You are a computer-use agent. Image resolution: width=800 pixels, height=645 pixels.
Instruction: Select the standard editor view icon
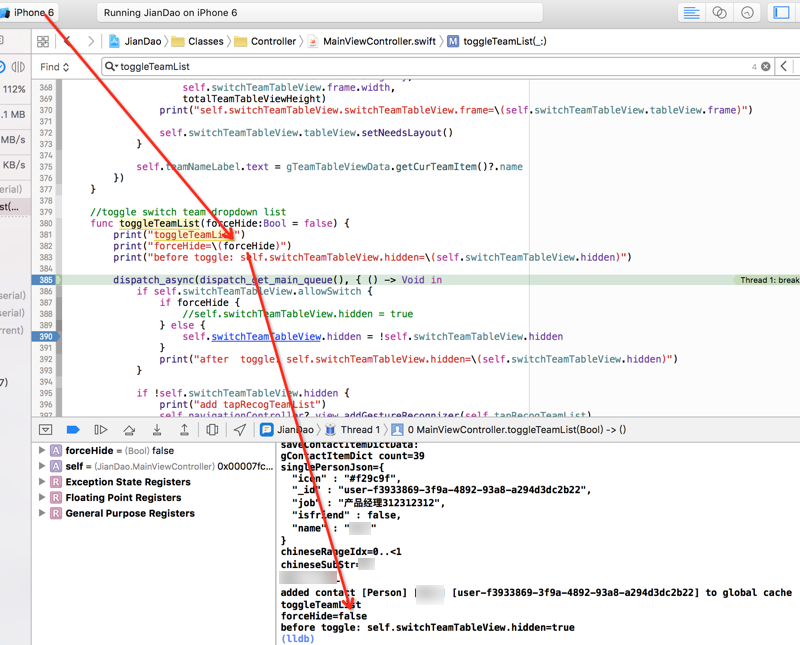click(x=691, y=13)
